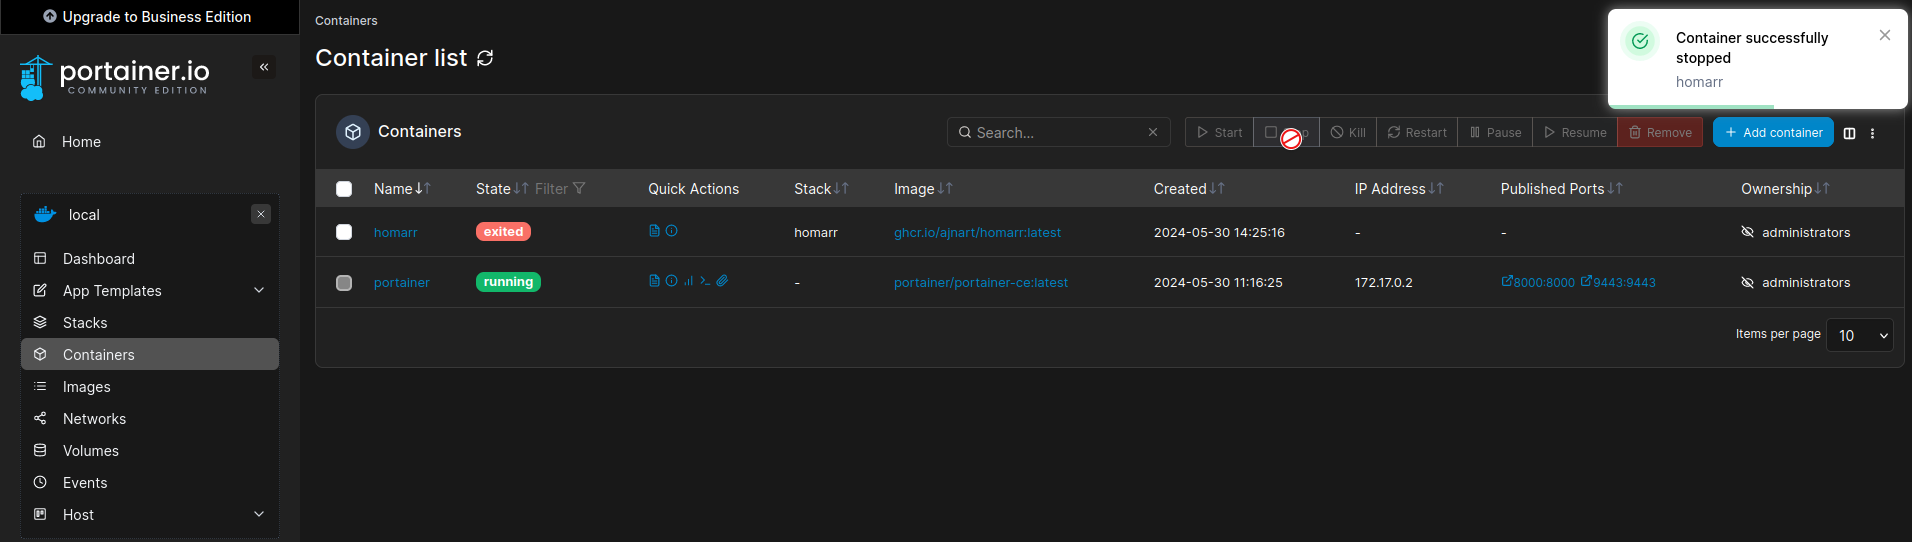Sort containers by Created column
Image resolution: width=1912 pixels, height=542 pixels.
point(1189,189)
